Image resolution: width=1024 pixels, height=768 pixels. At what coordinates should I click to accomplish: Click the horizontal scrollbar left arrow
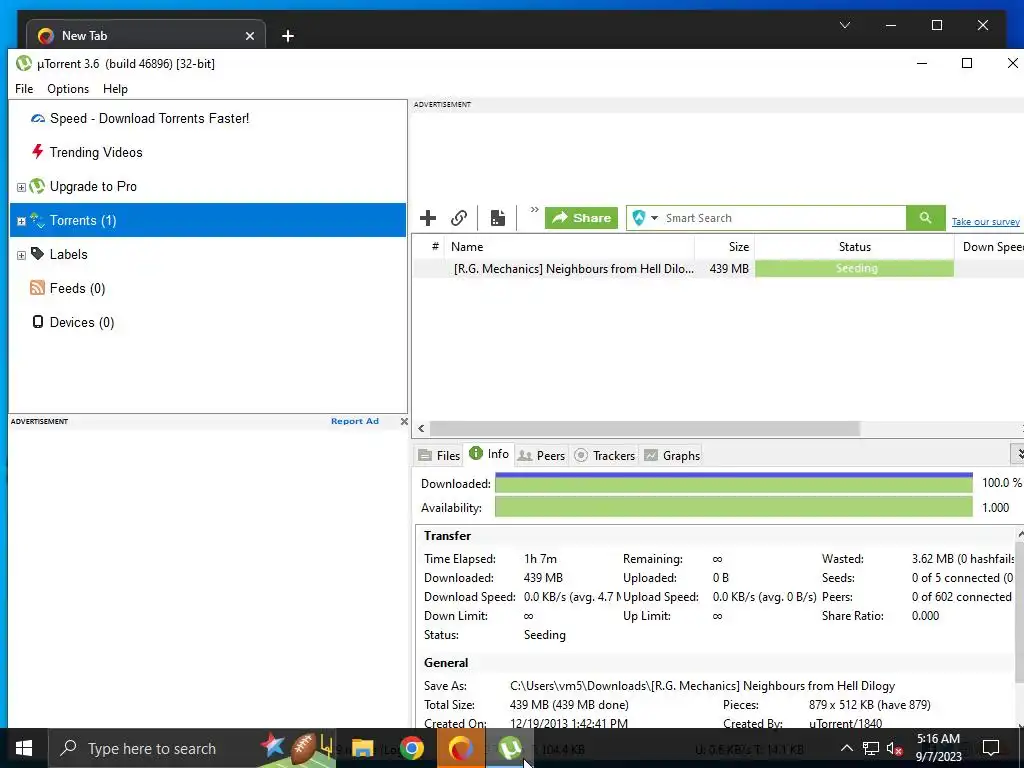pos(421,428)
